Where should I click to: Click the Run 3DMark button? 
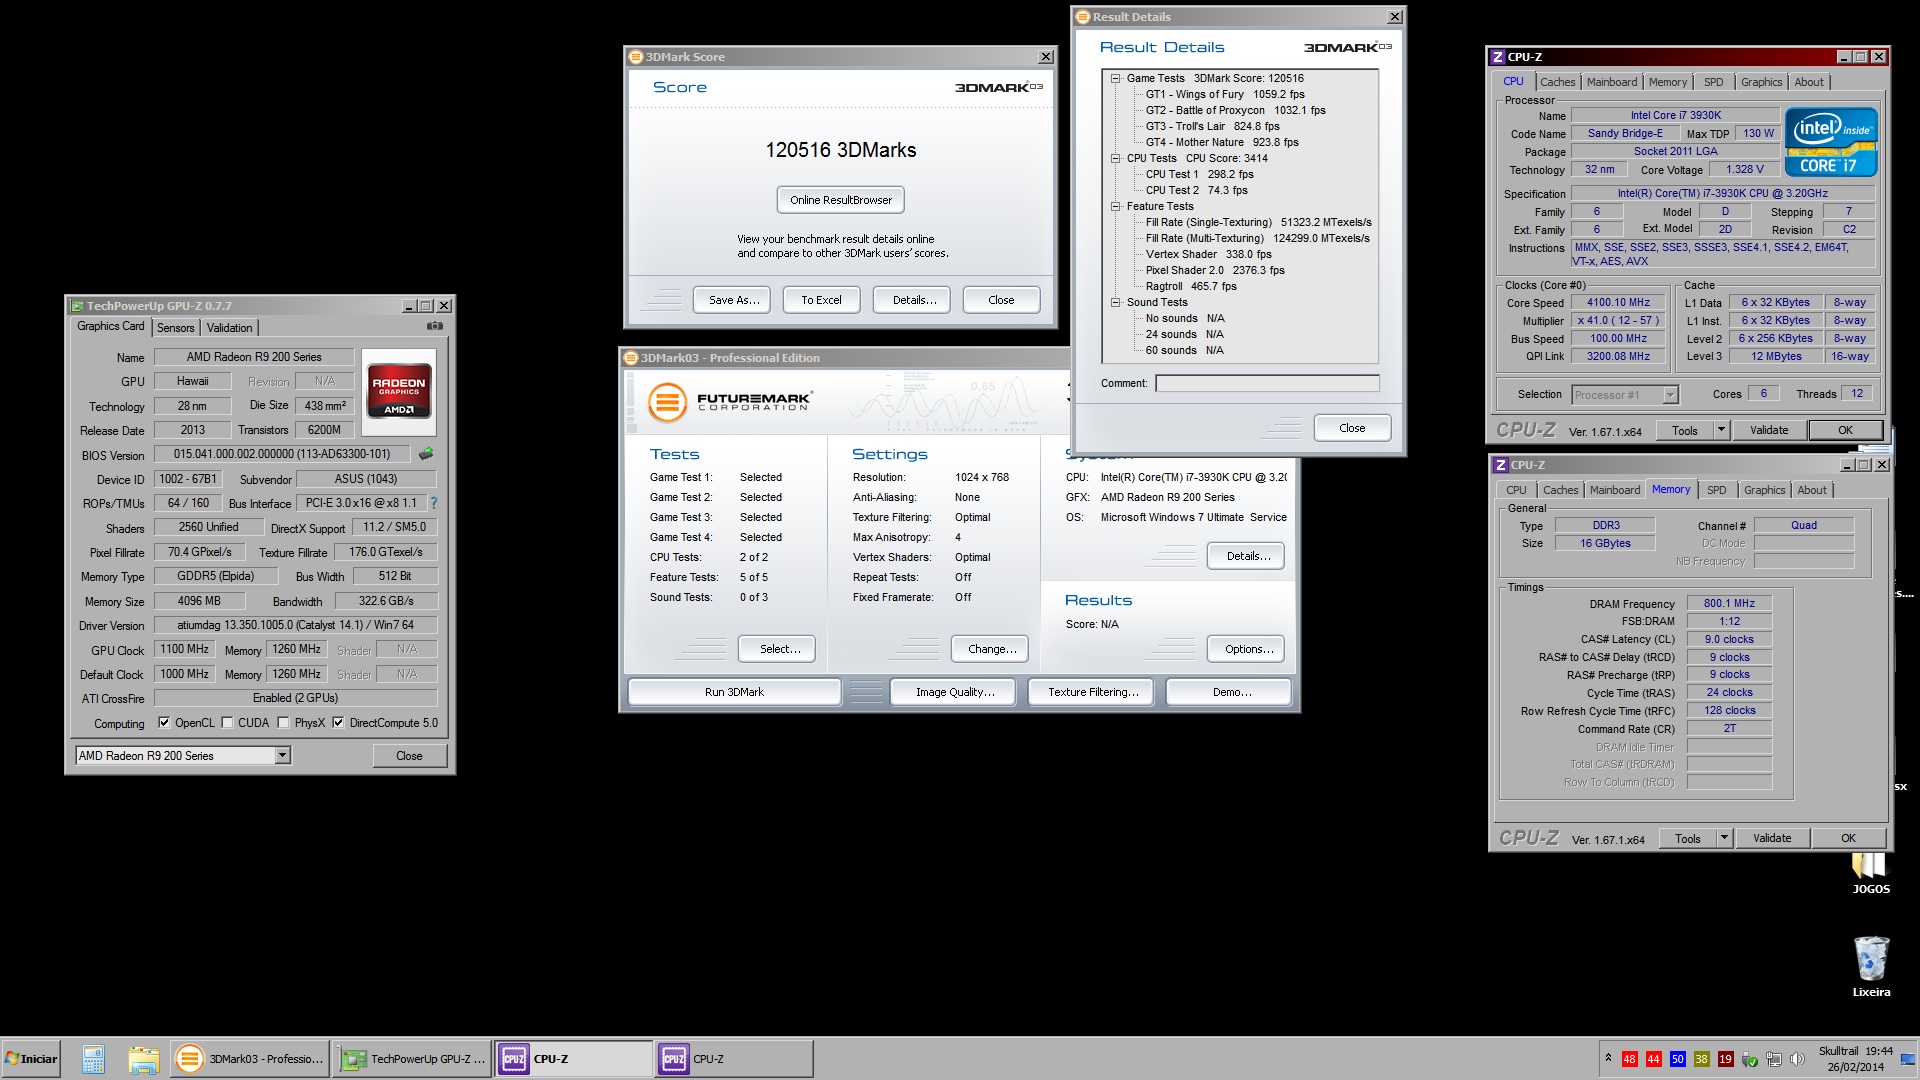click(734, 692)
